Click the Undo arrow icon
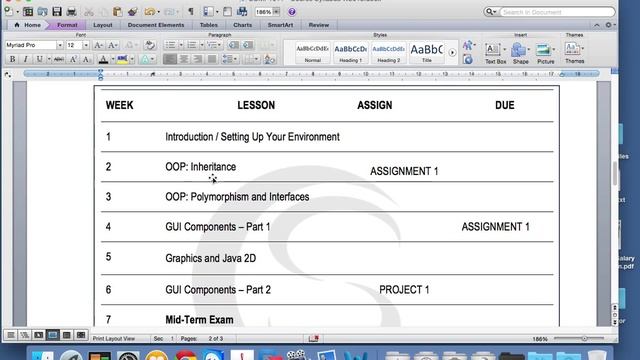The width and height of the screenshot is (640, 360). tap(149, 11)
